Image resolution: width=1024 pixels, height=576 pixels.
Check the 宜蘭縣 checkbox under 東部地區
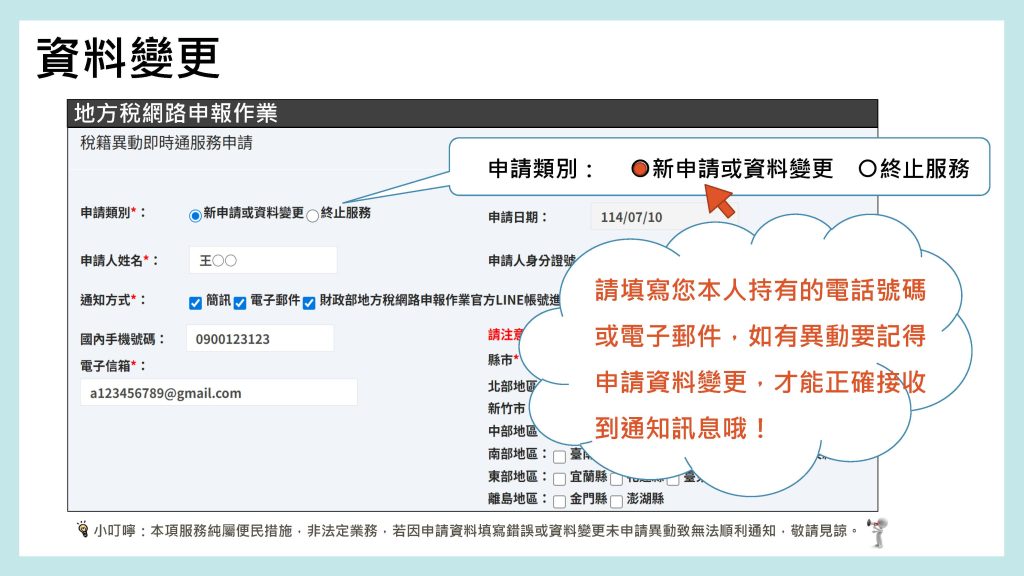tap(556, 477)
